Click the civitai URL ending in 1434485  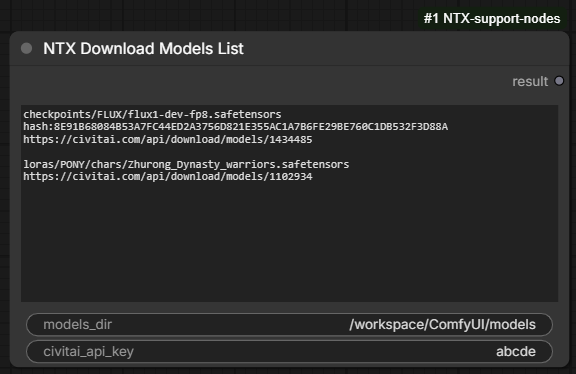(168, 140)
